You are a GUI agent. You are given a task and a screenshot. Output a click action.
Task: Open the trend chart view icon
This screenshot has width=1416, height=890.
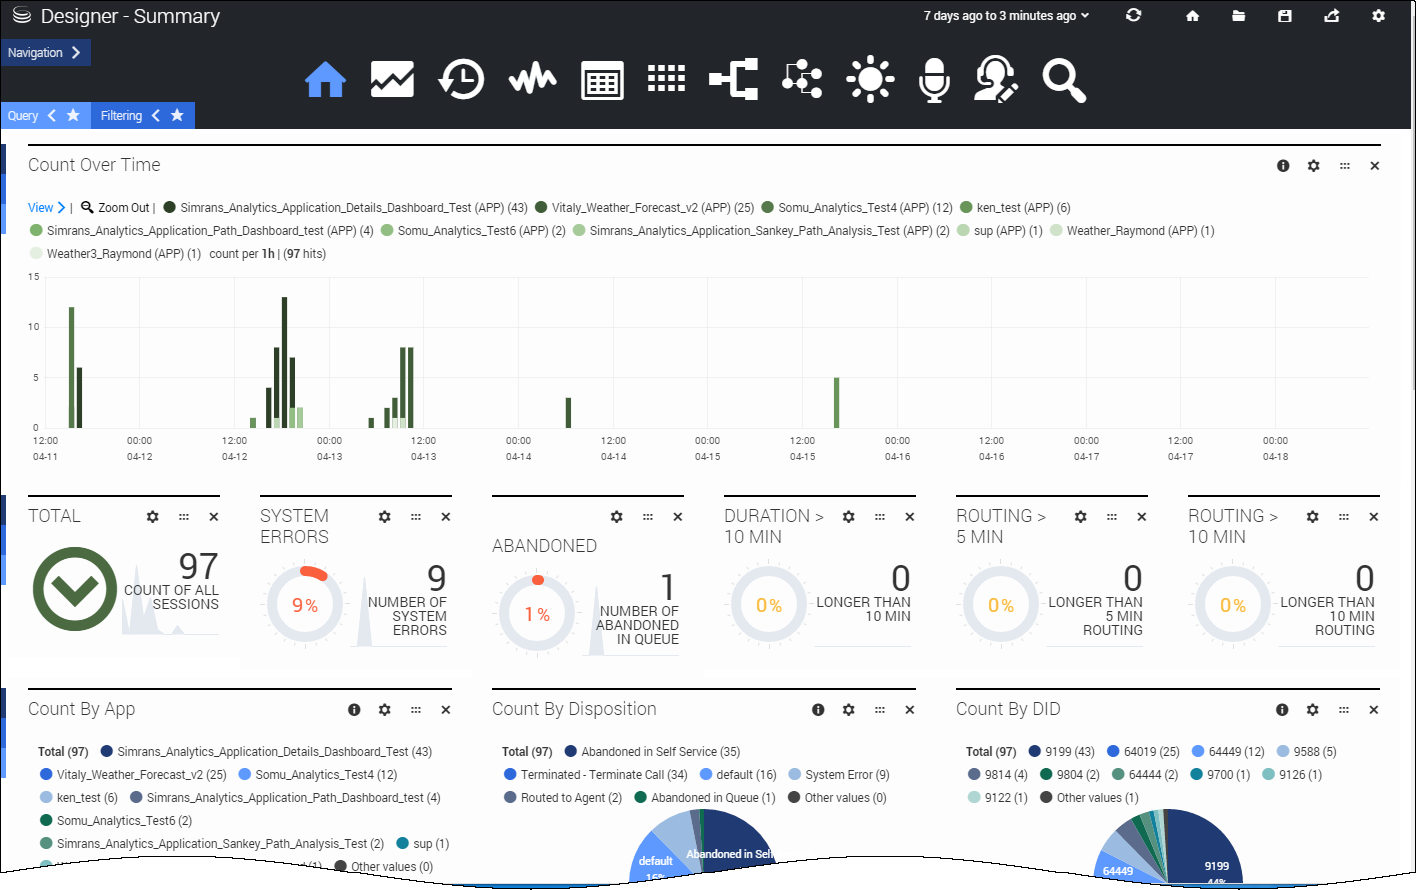[x=392, y=78]
